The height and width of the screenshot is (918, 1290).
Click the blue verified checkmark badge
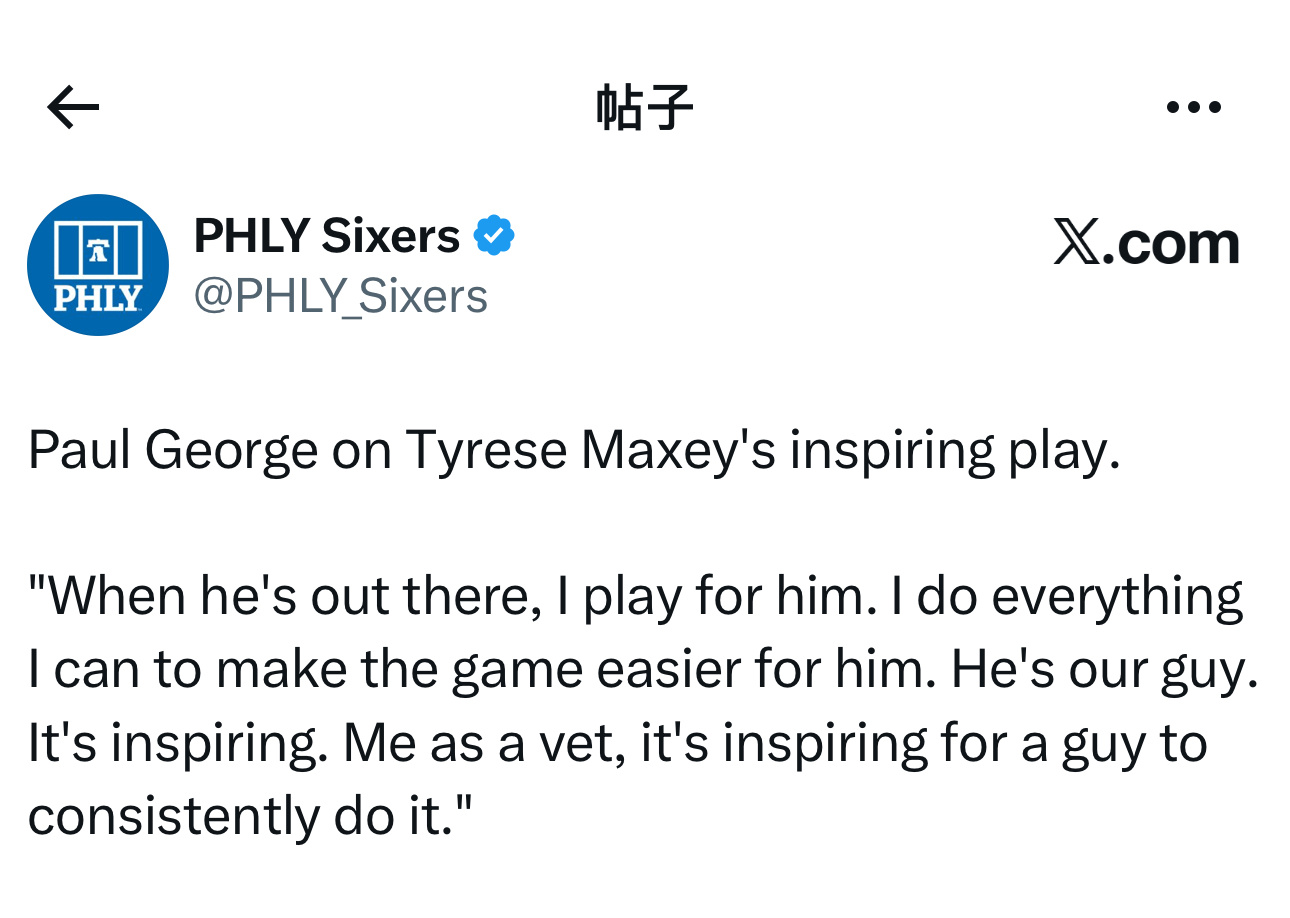(x=493, y=236)
